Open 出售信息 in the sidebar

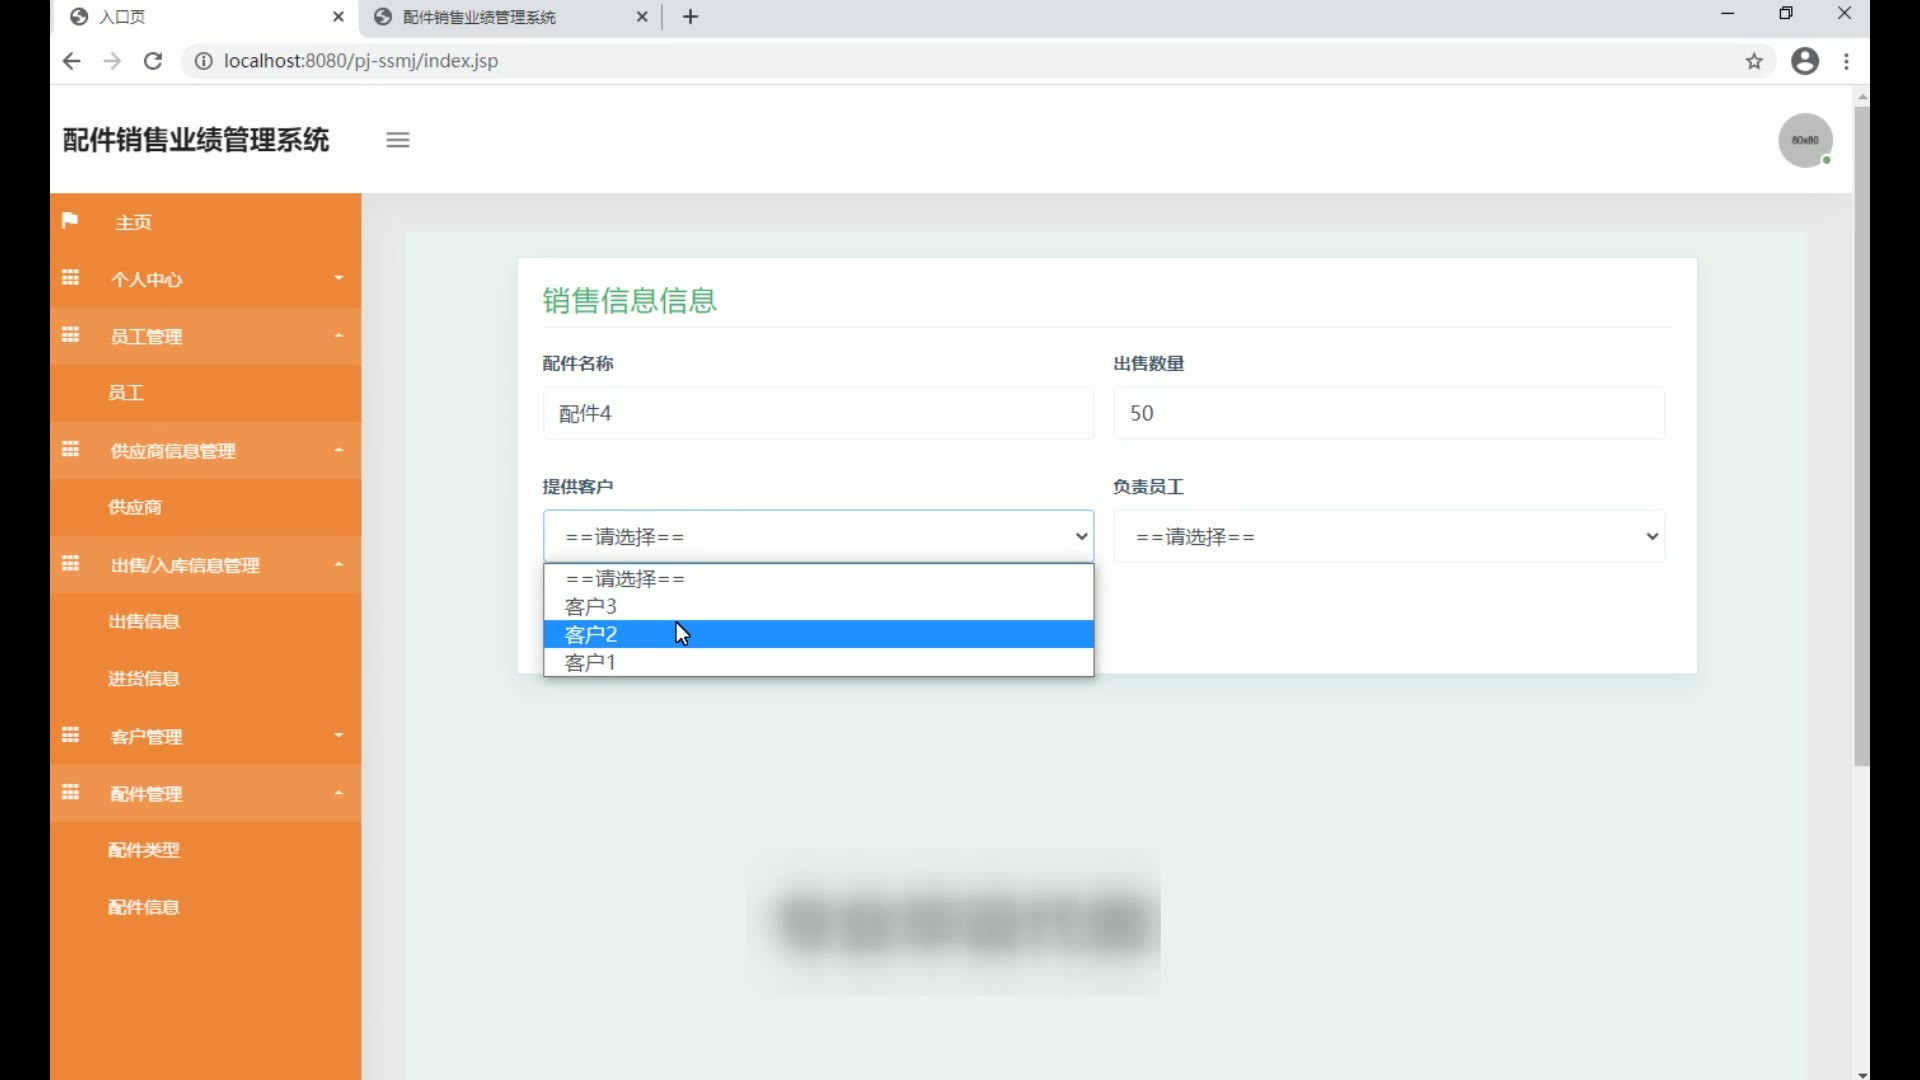pyautogui.click(x=144, y=622)
